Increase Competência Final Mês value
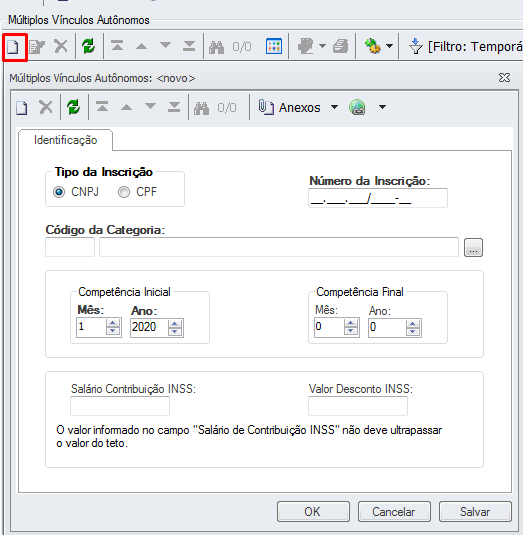The height and width of the screenshot is (535, 523). [351, 323]
